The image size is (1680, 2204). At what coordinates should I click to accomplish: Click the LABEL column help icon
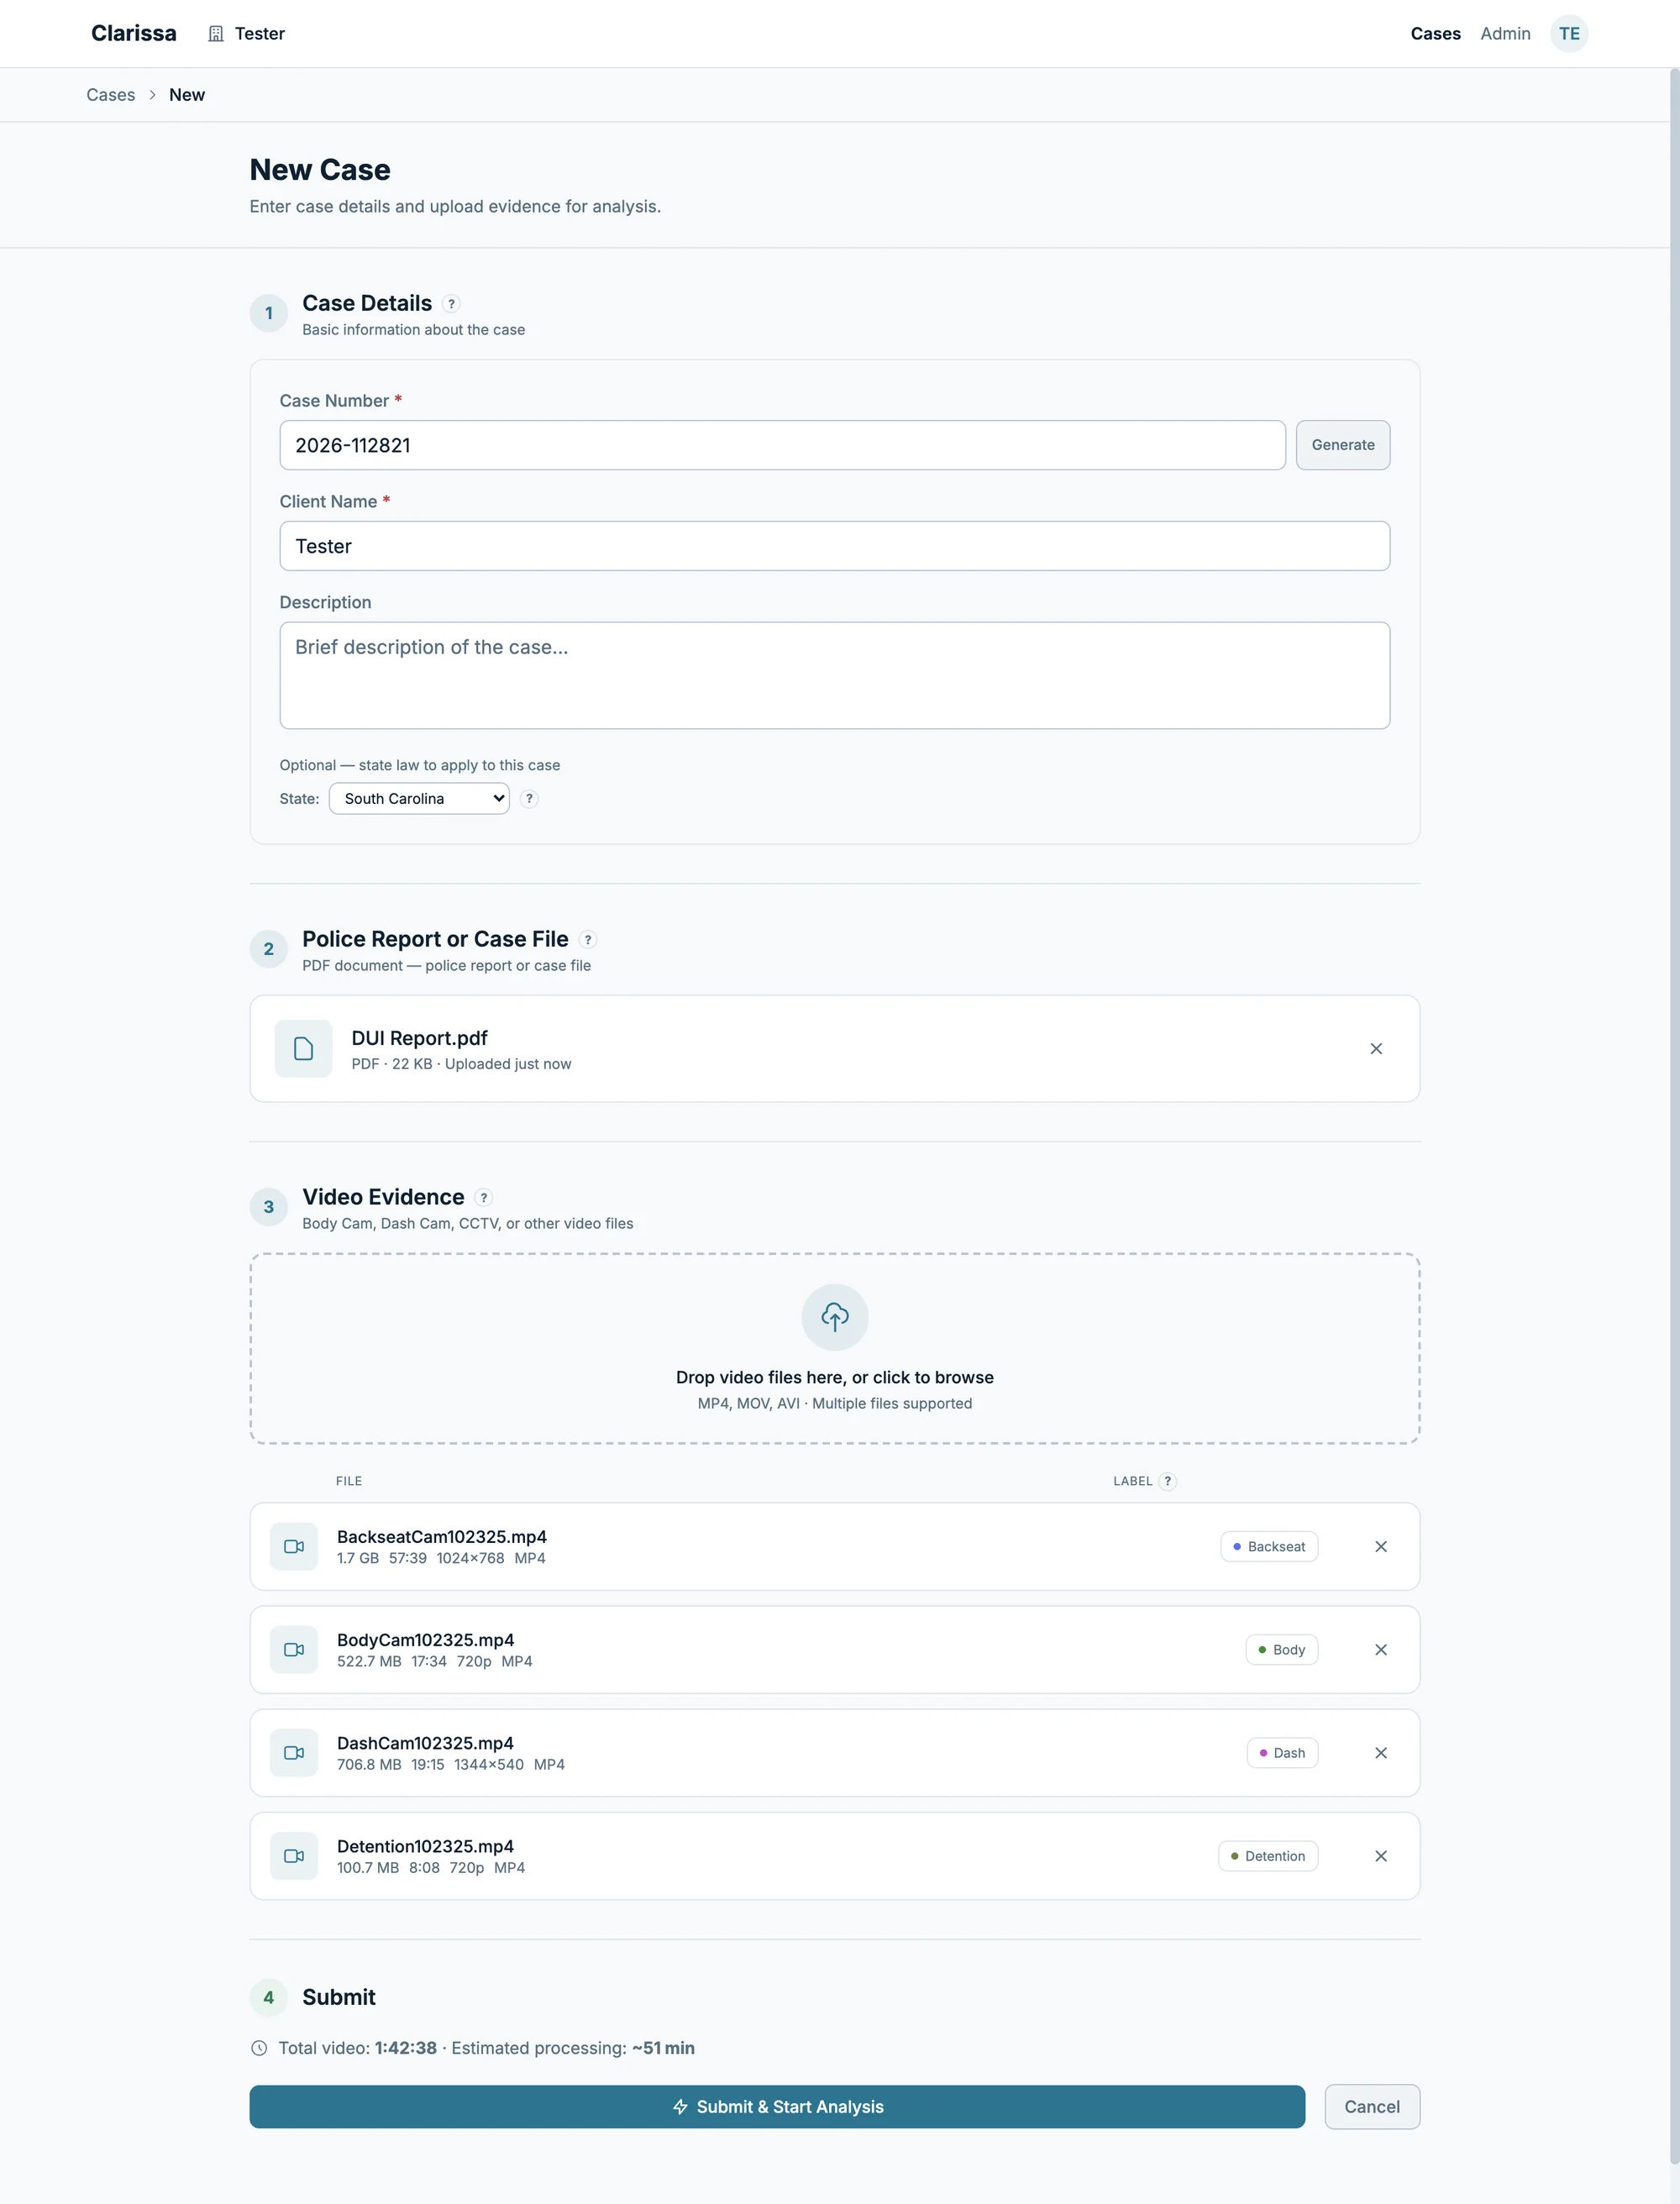(x=1167, y=1482)
